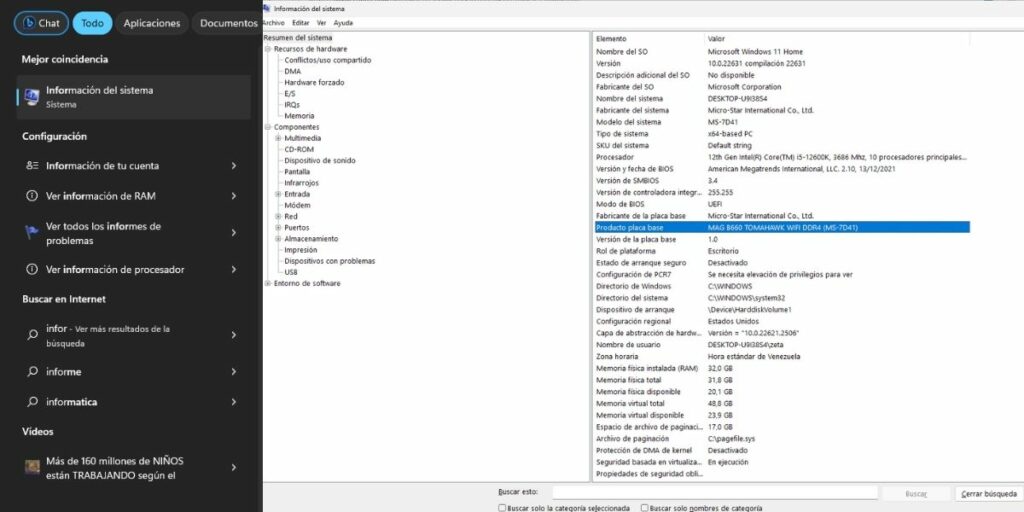
Task: Enable Buscar solo nombres de categoría checkbox
Action: coord(645,507)
